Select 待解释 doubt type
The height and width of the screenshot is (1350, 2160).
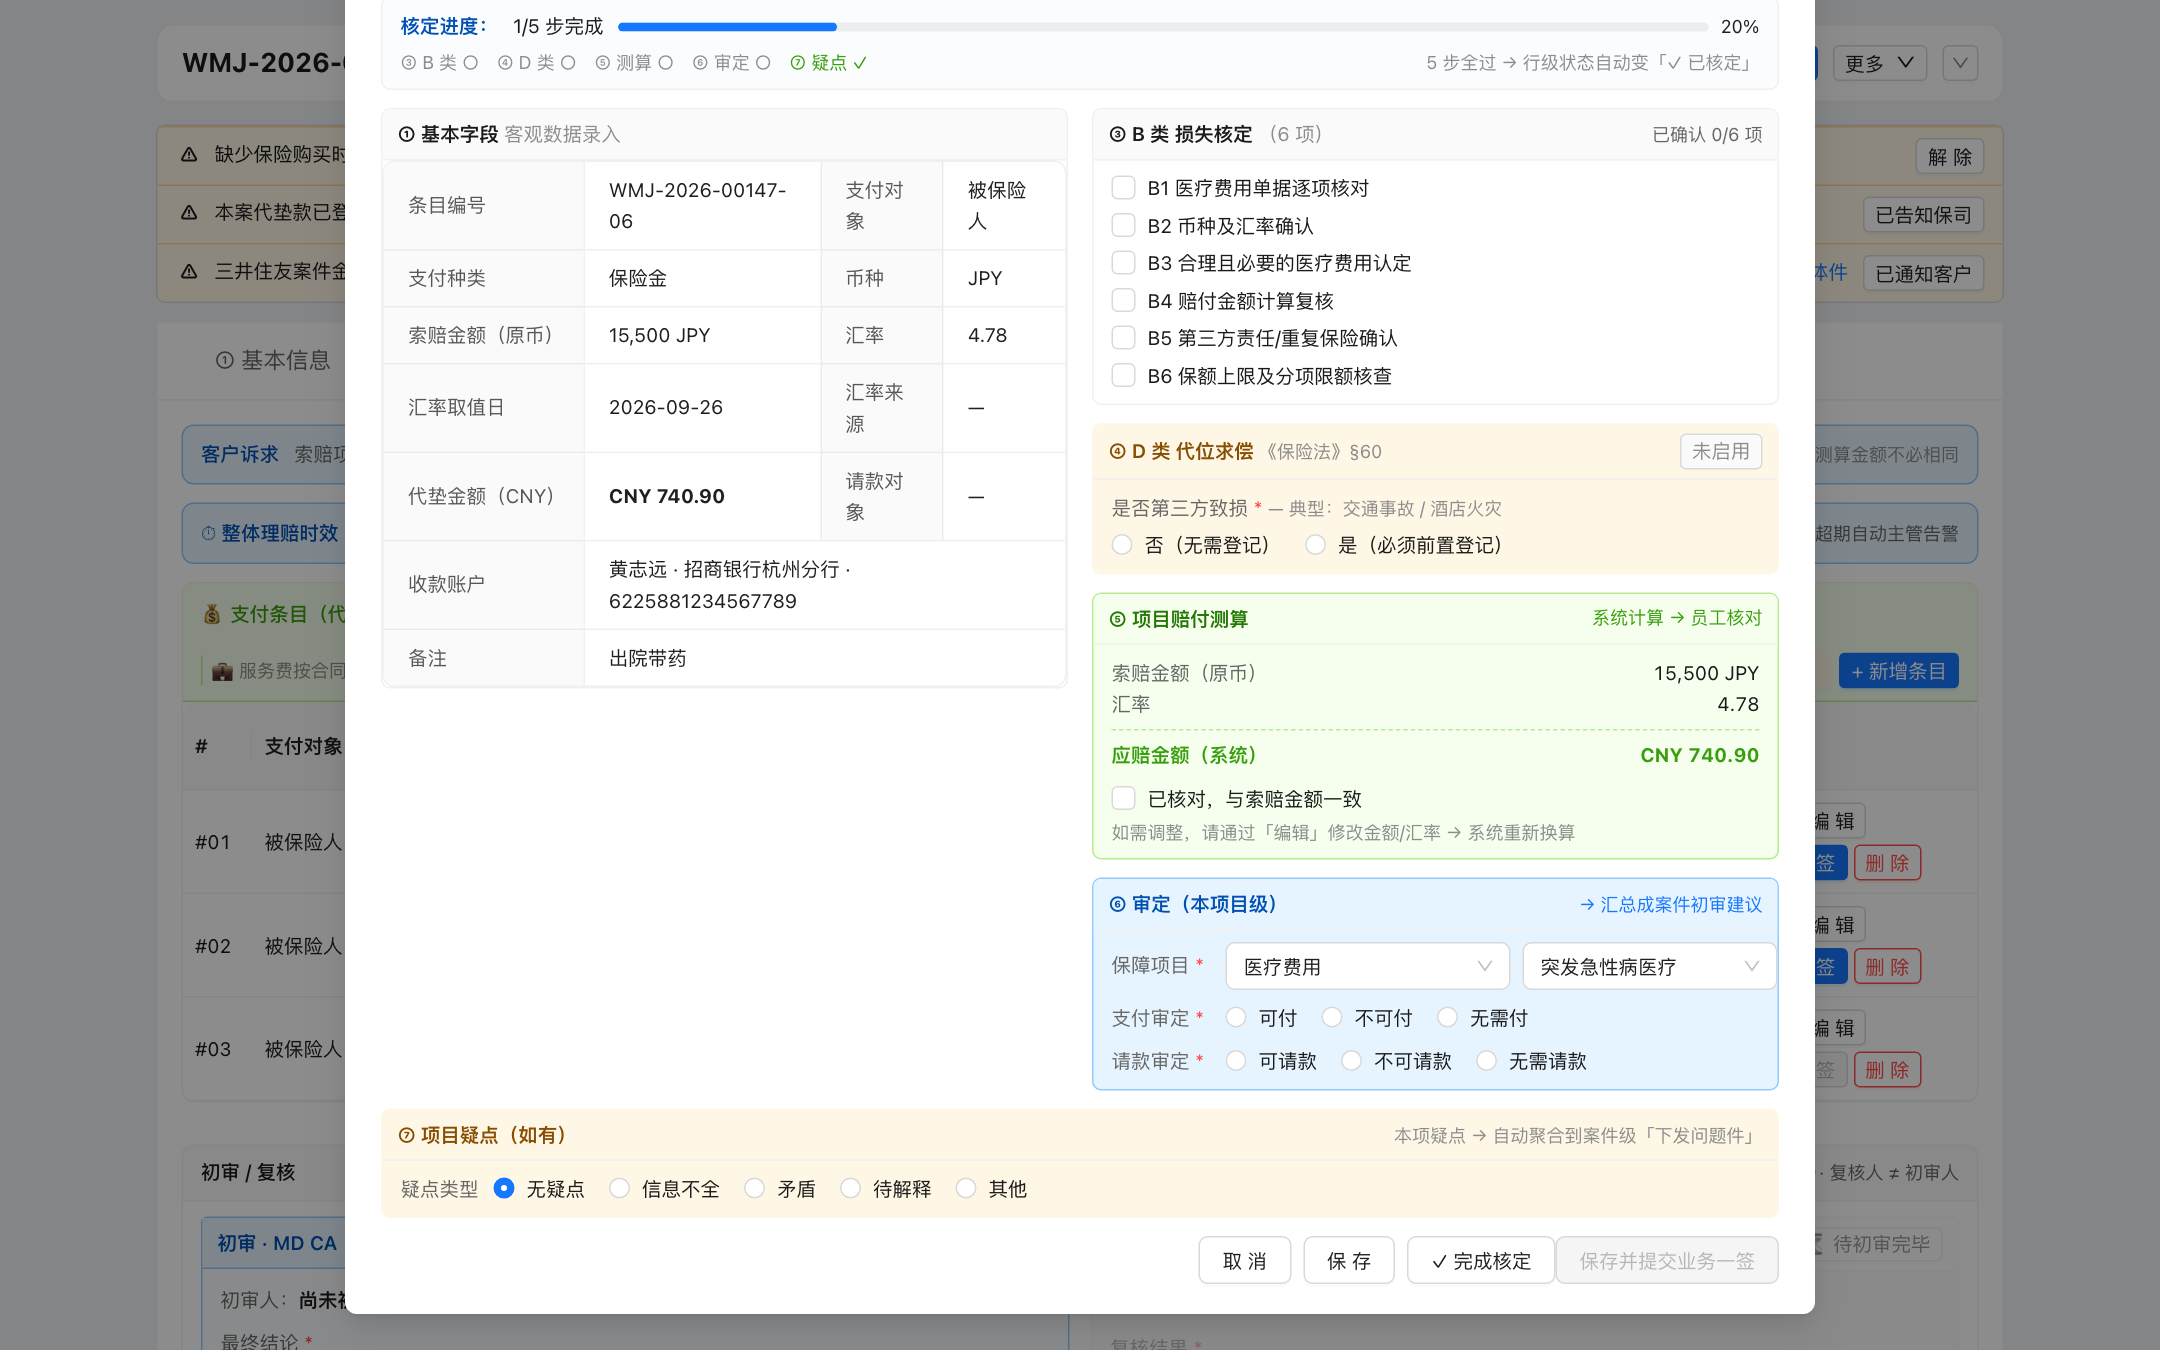850,1189
